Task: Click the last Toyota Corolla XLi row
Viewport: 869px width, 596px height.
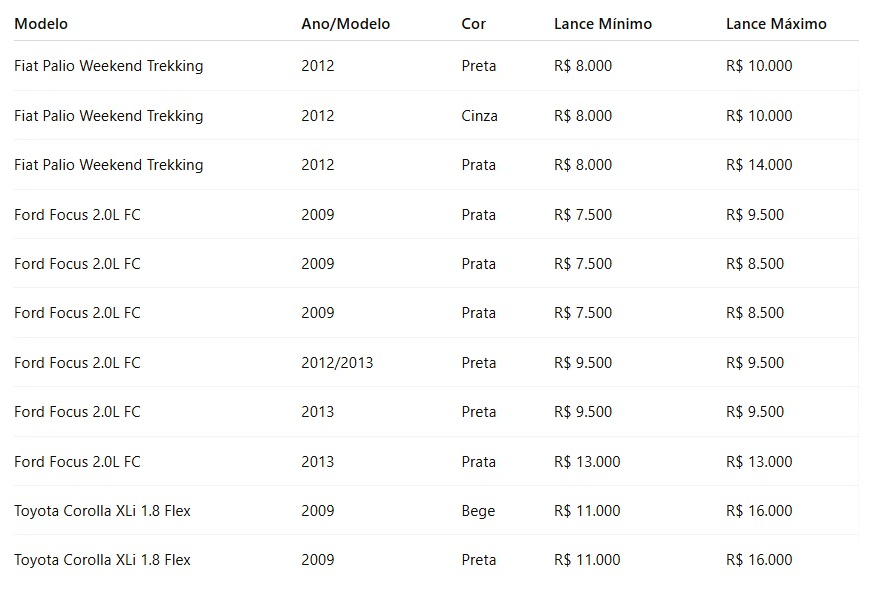Action: pyautogui.click(x=436, y=560)
